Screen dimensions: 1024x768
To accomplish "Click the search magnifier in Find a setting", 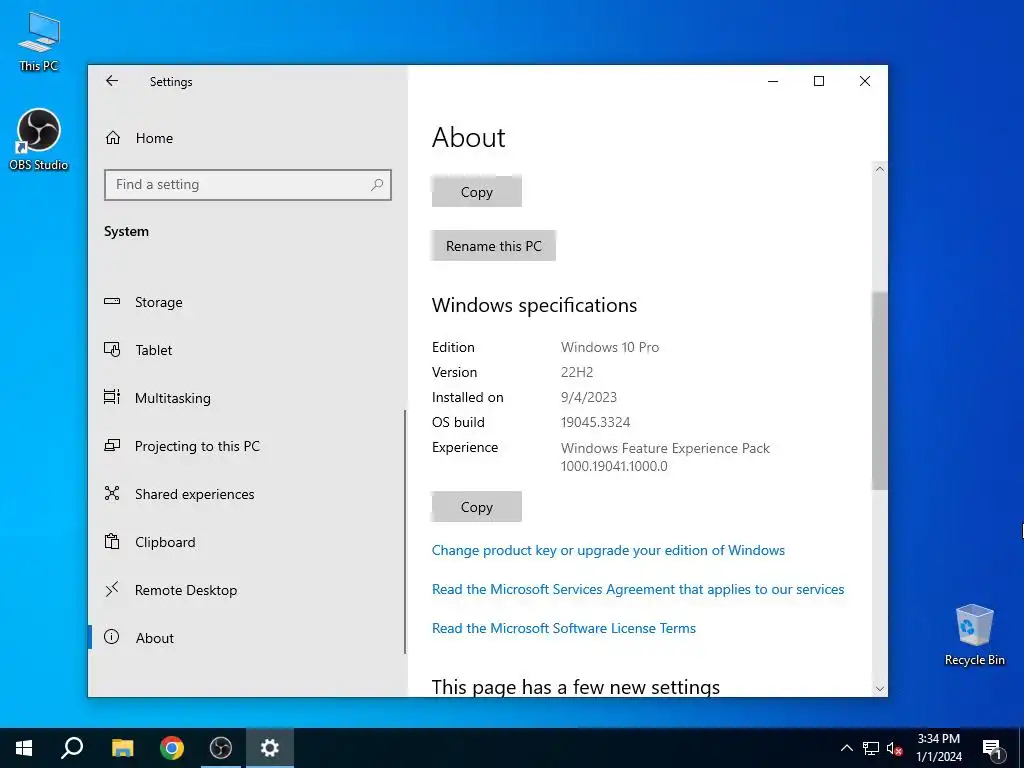I will 377,185.
